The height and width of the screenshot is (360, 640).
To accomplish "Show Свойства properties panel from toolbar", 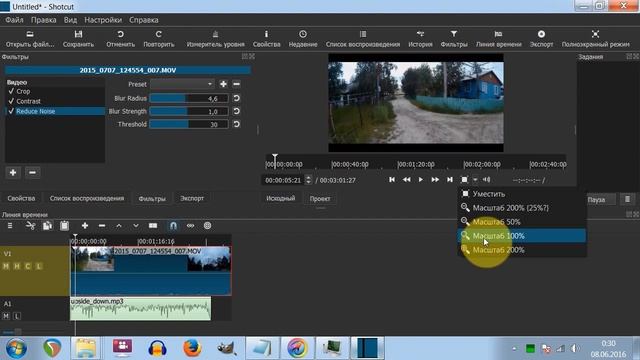I will click(x=267, y=39).
